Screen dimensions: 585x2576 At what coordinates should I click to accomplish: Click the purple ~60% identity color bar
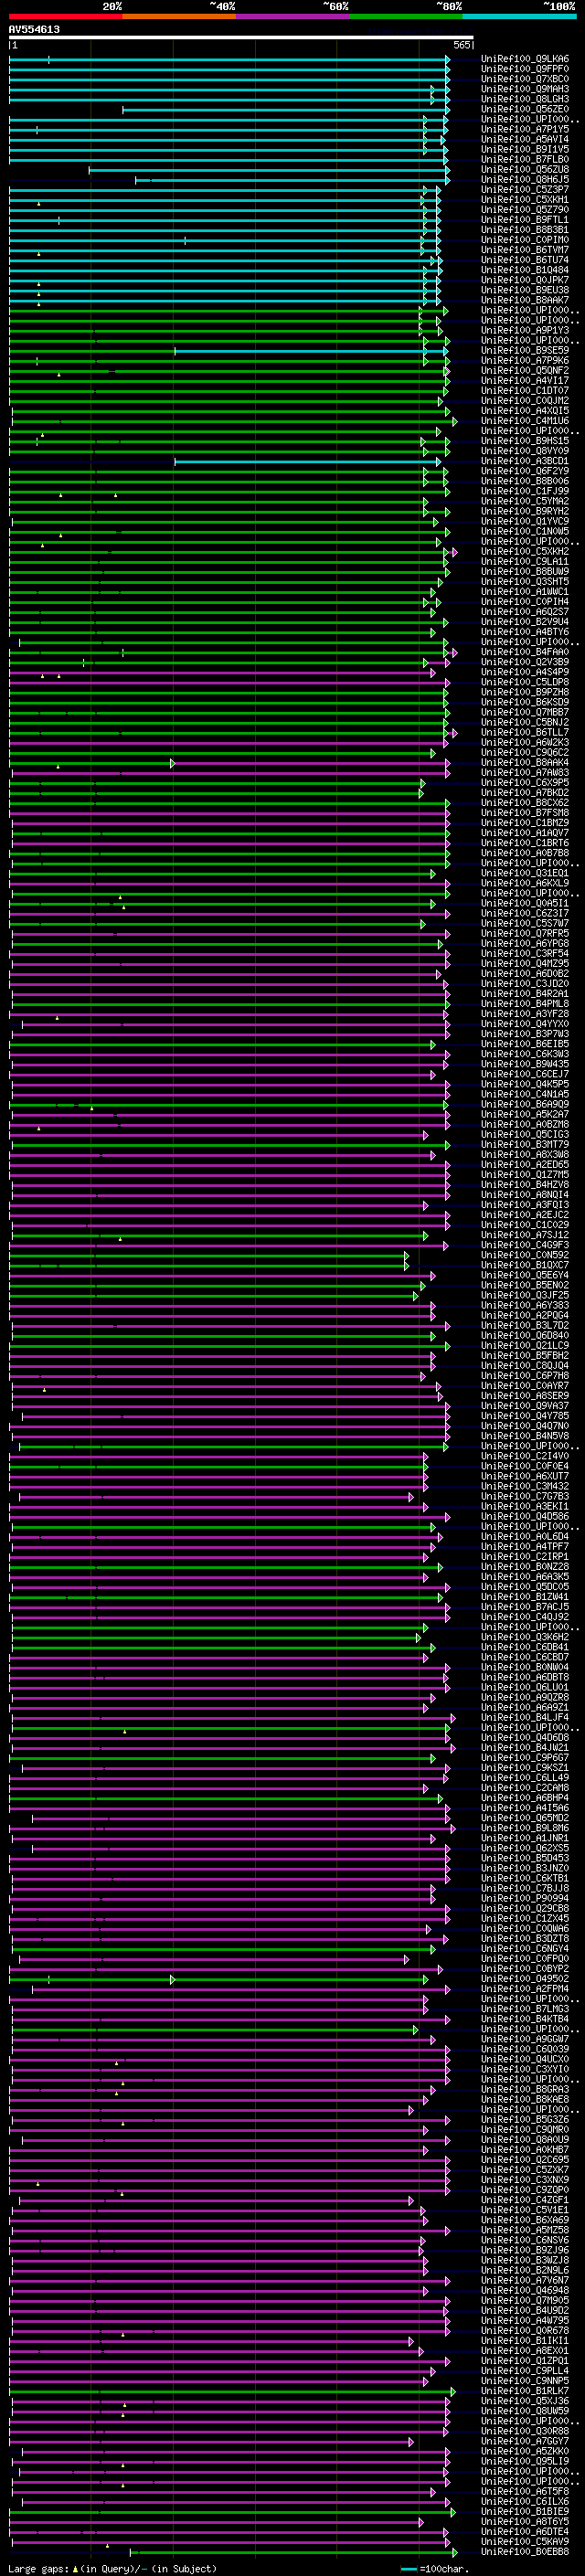pyautogui.click(x=293, y=17)
